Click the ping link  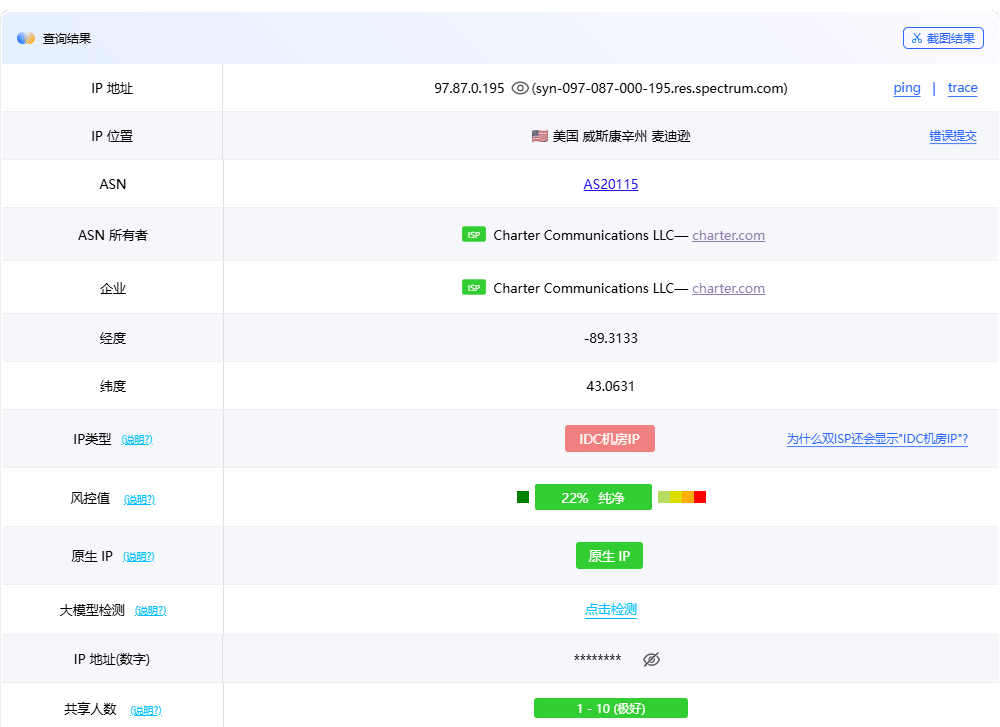[x=906, y=88]
